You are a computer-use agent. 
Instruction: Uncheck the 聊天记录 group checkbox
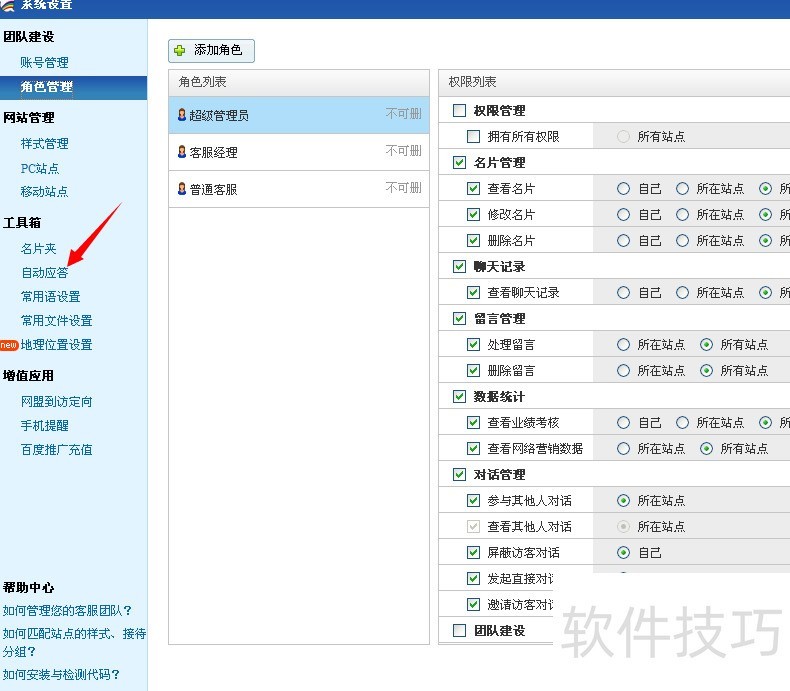pos(460,267)
